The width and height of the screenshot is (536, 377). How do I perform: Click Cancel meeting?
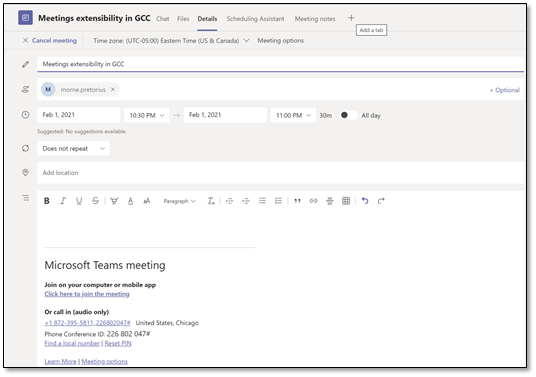point(50,40)
